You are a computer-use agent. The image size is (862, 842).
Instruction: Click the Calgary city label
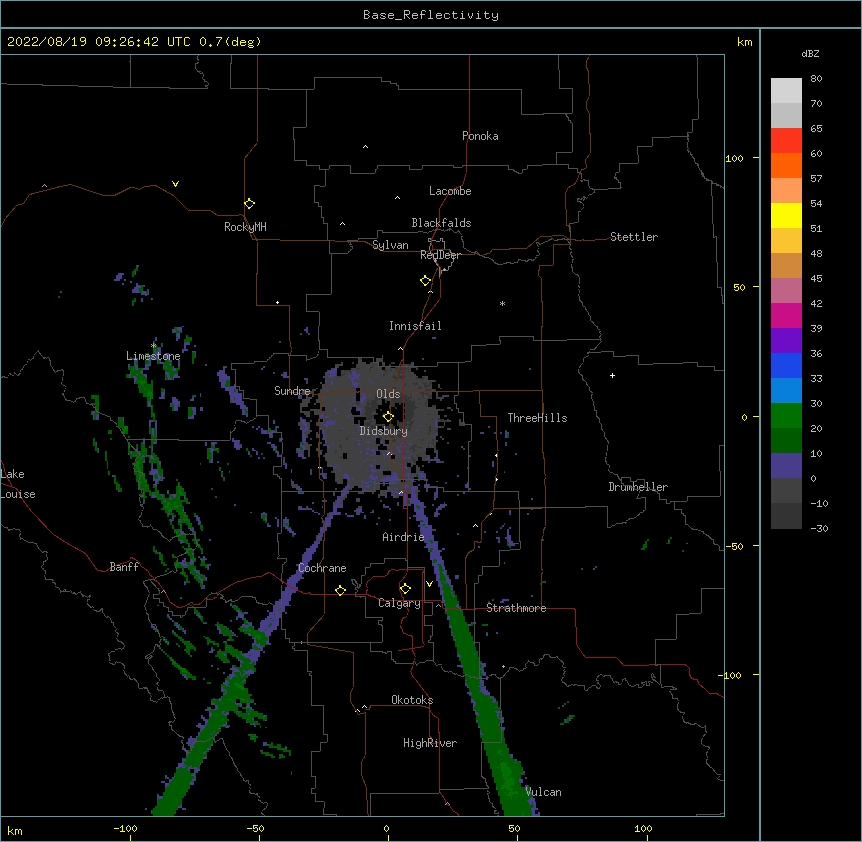pos(399,603)
